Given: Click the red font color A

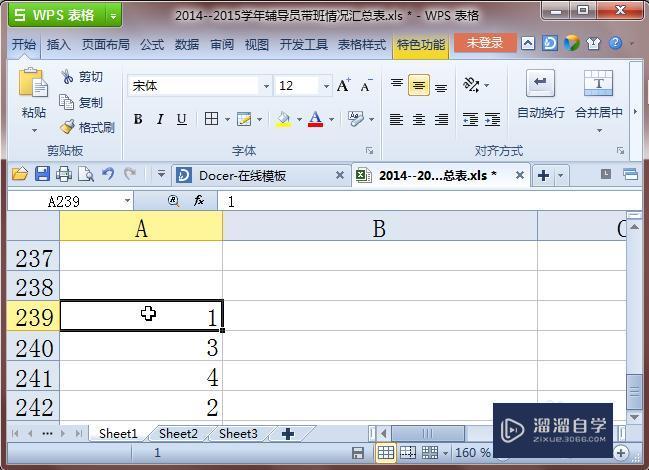Looking at the screenshot, I should [315, 119].
